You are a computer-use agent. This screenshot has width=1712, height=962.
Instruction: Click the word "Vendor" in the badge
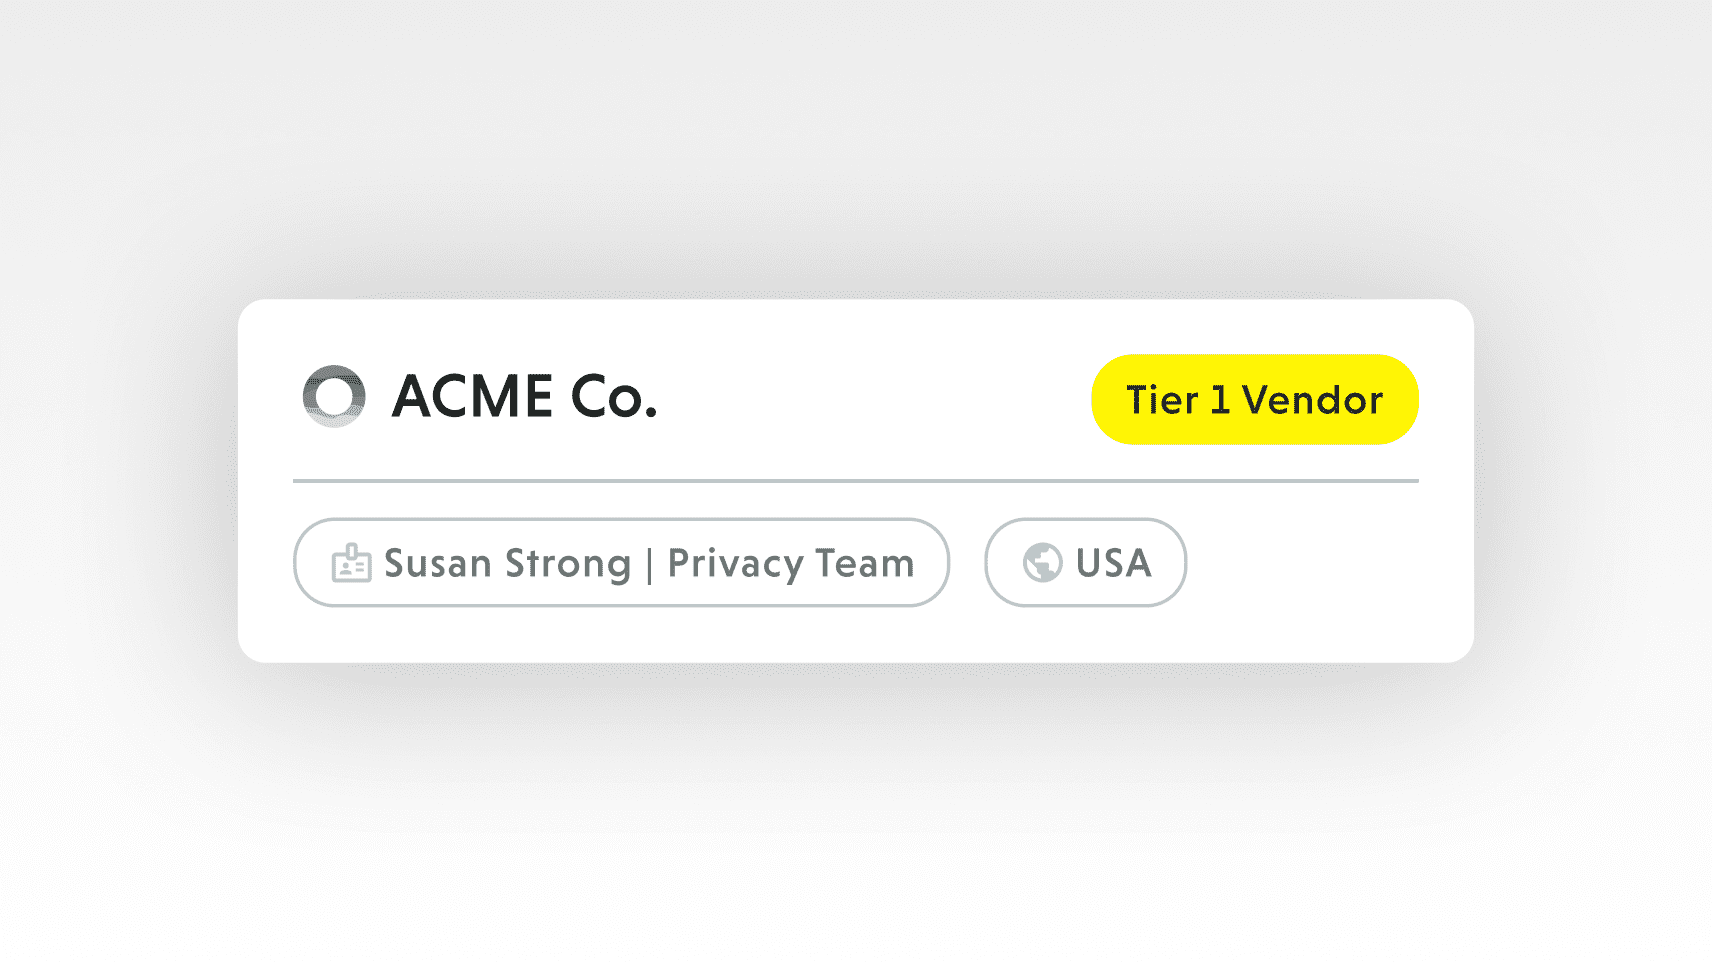coord(1312,400)
